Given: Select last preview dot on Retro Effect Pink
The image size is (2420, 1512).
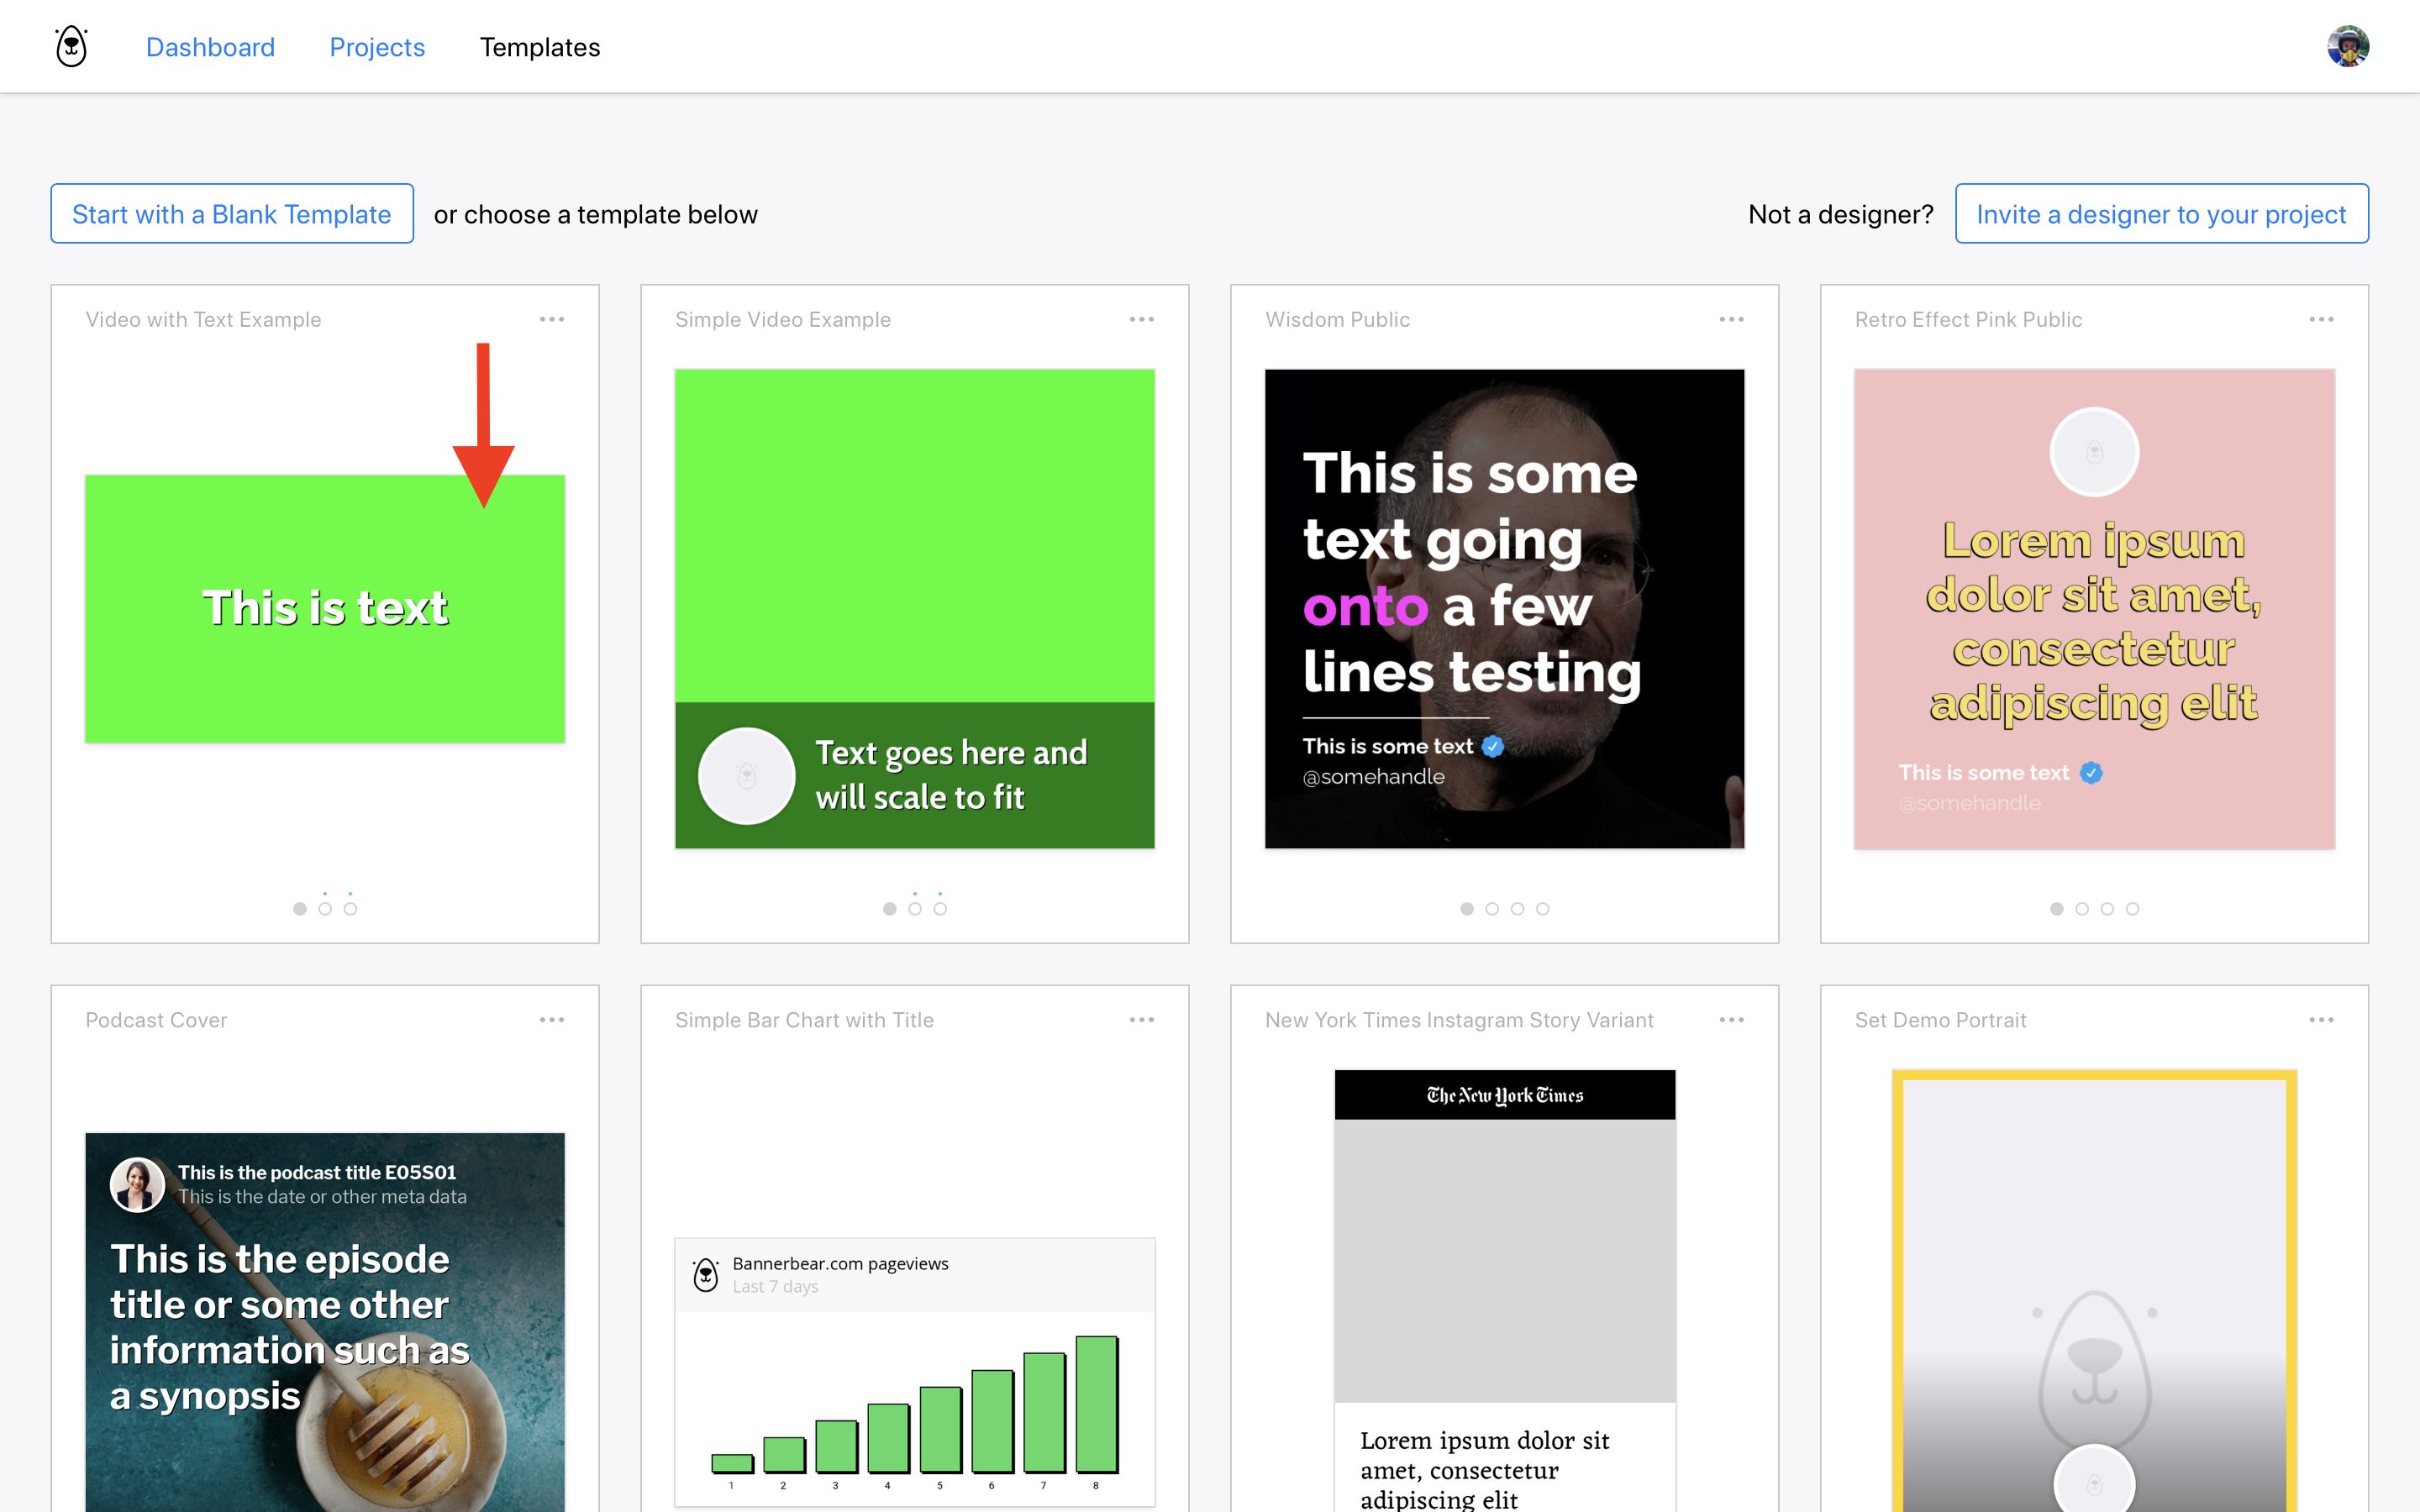Looking at the screenshot, I should click(2133, 909).
